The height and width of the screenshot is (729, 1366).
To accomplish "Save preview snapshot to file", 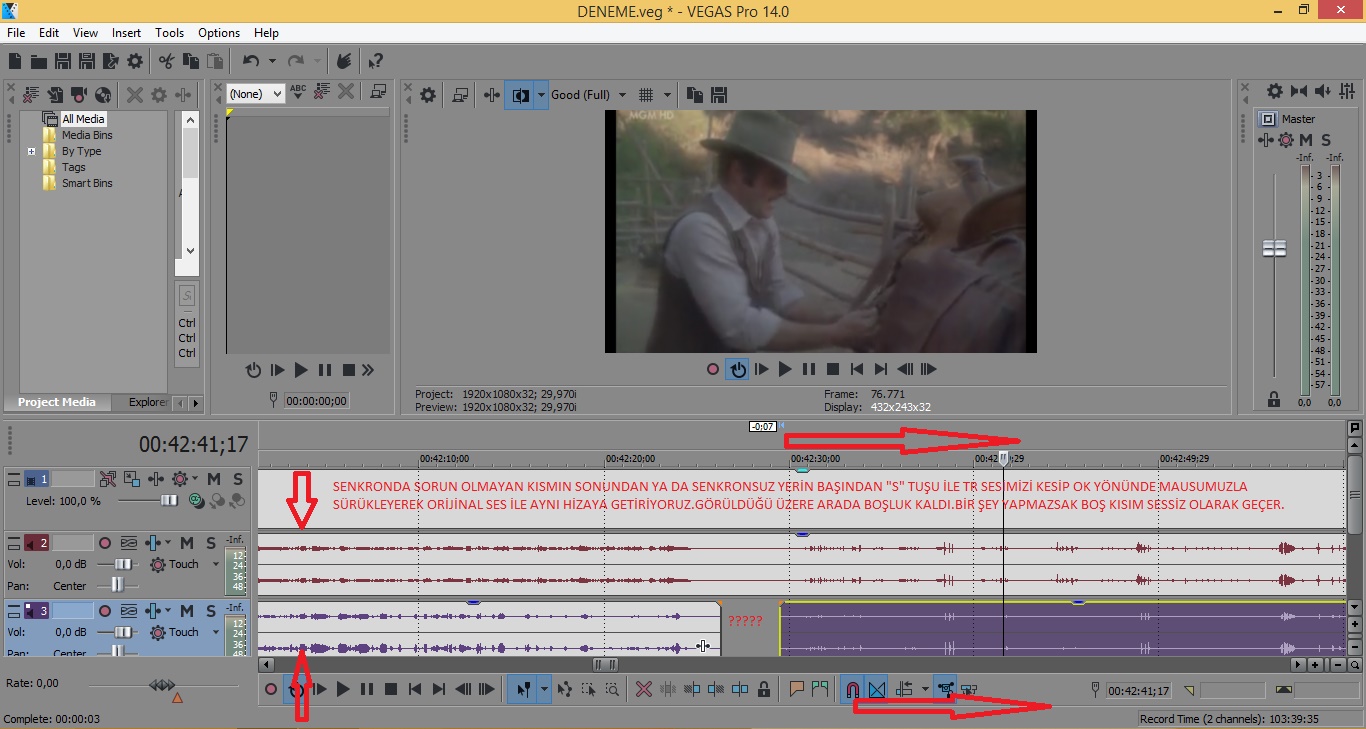I will pyautogui.click(x=718, y=95).
